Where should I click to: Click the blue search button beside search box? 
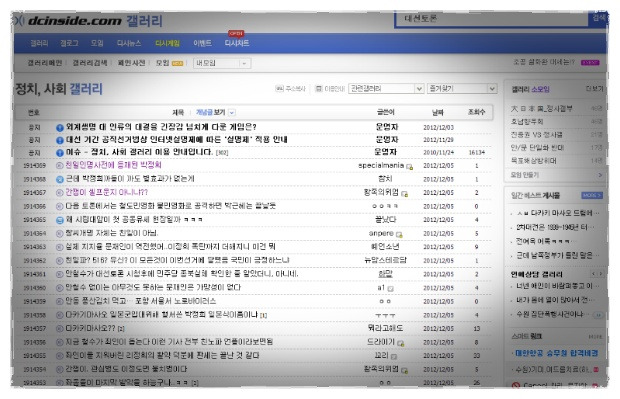tap(598, 19)
